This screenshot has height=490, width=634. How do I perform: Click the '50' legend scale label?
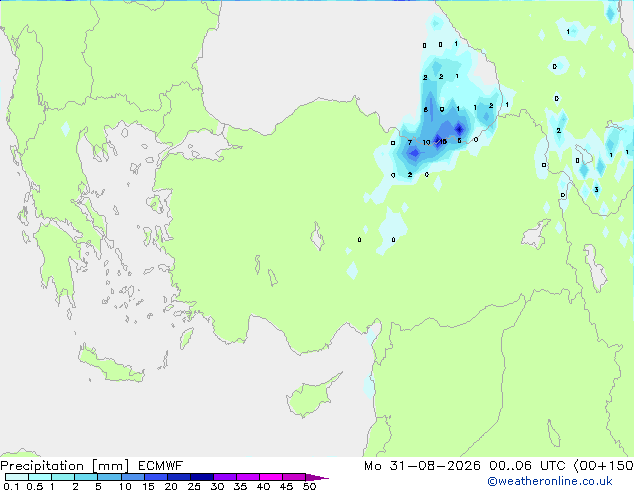pos(309,486)
